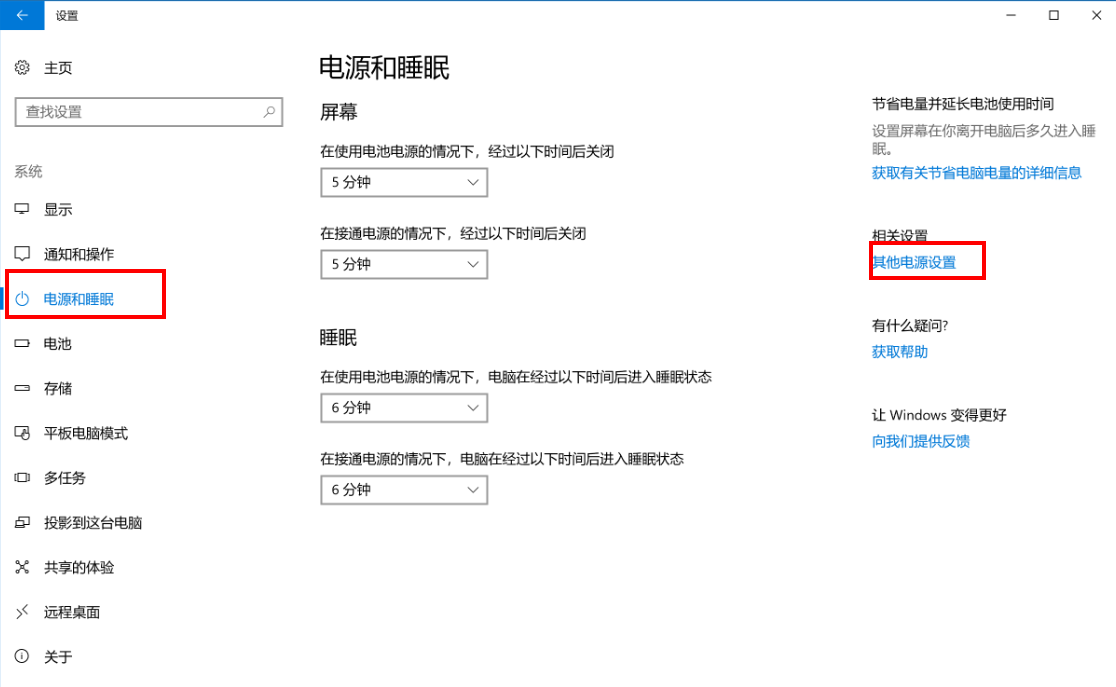Click the 通知和操作 message icon
Viewport: 1116px width, 687px height.
click(x=23, y=254)
